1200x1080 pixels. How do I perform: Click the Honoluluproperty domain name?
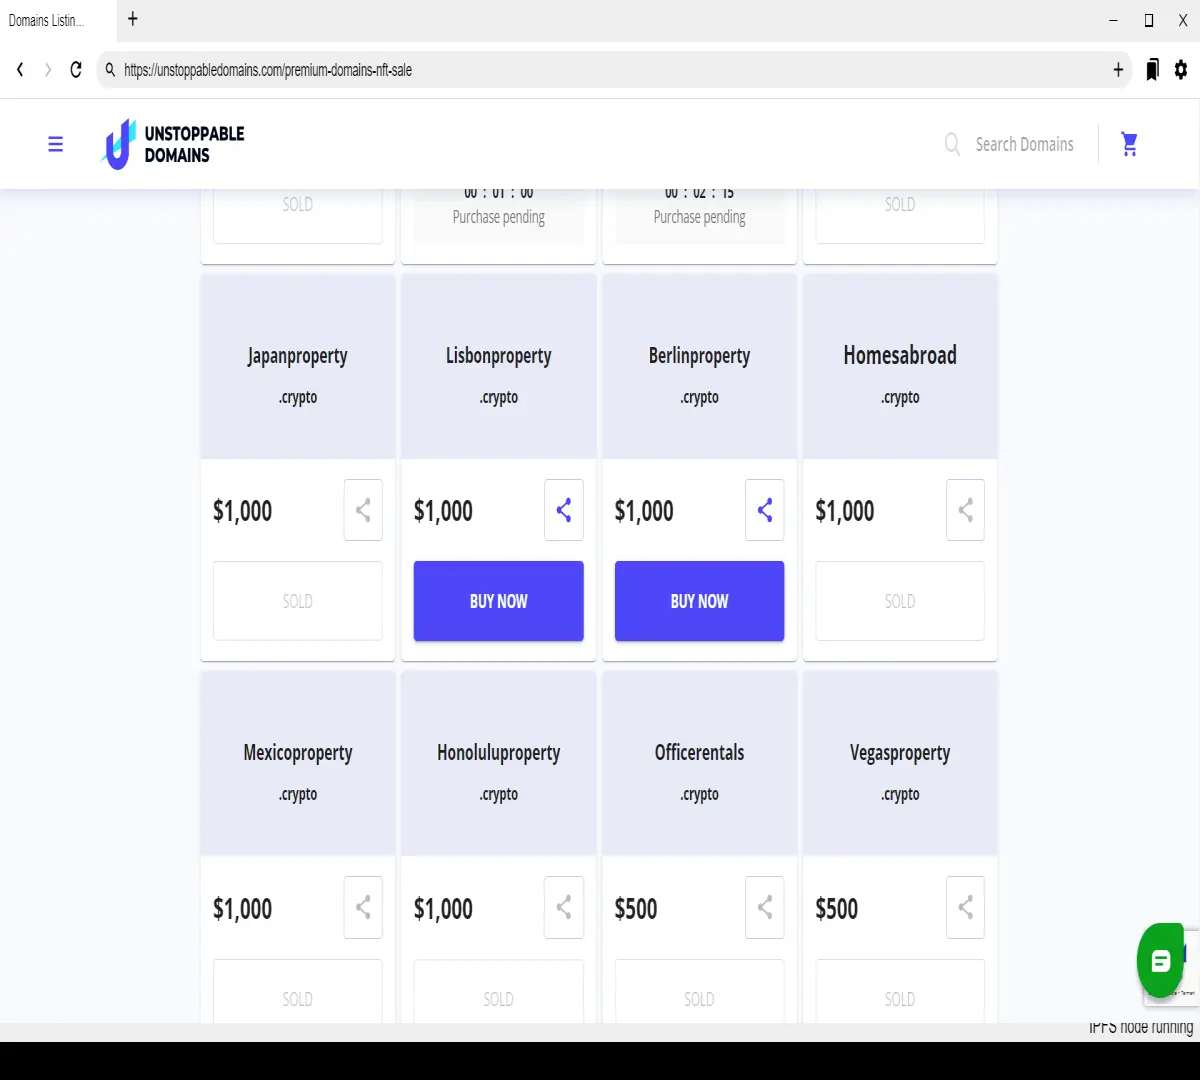499,753
